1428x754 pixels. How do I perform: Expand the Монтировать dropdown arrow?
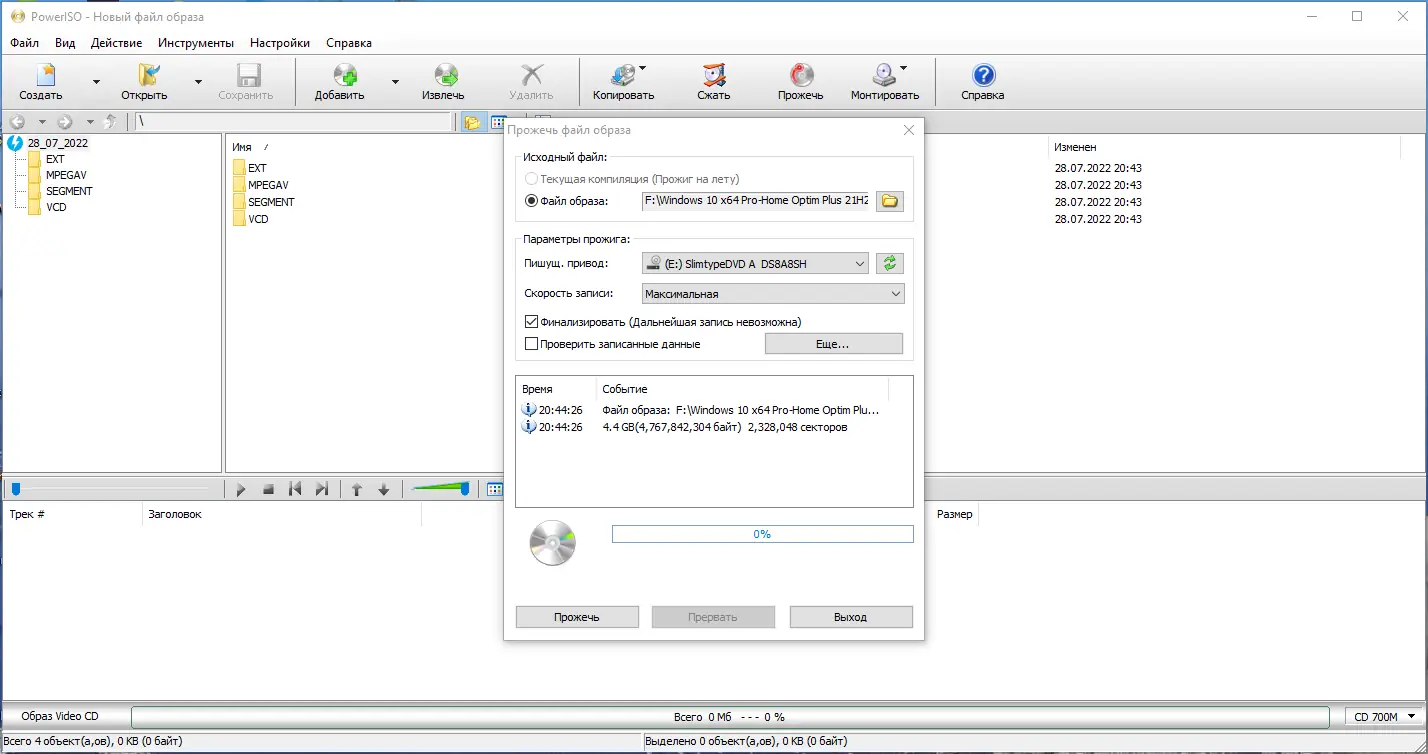point(903,69)
